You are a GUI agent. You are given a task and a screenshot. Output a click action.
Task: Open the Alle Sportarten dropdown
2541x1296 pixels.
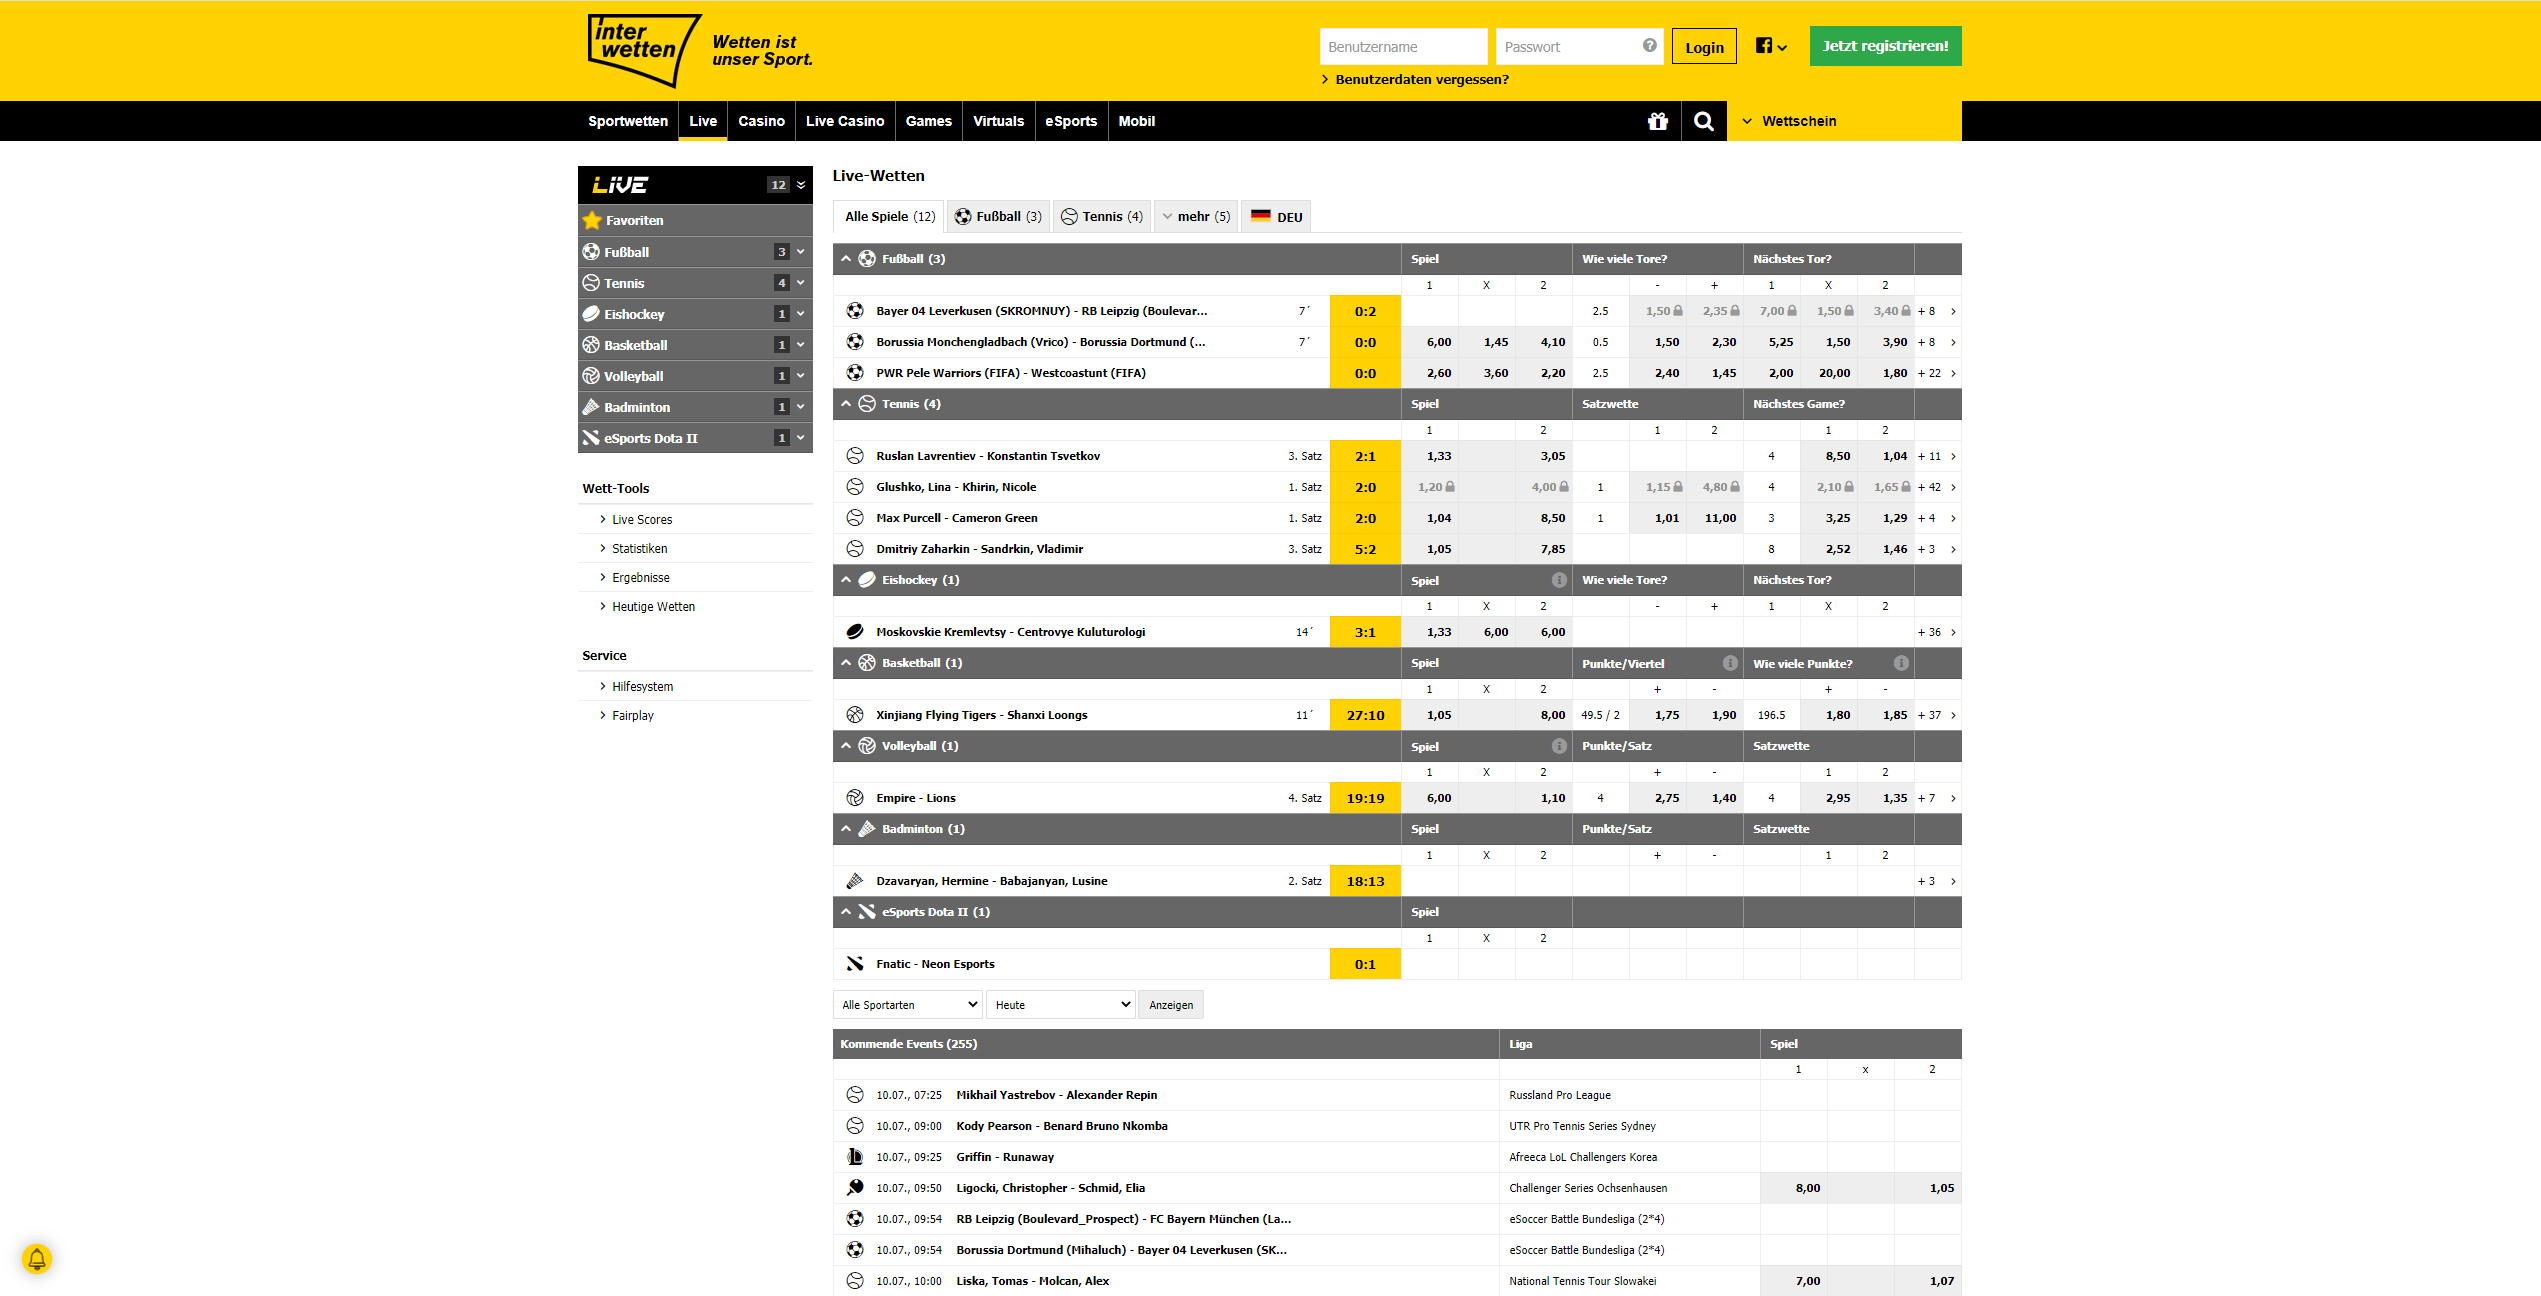[908, 1005]
